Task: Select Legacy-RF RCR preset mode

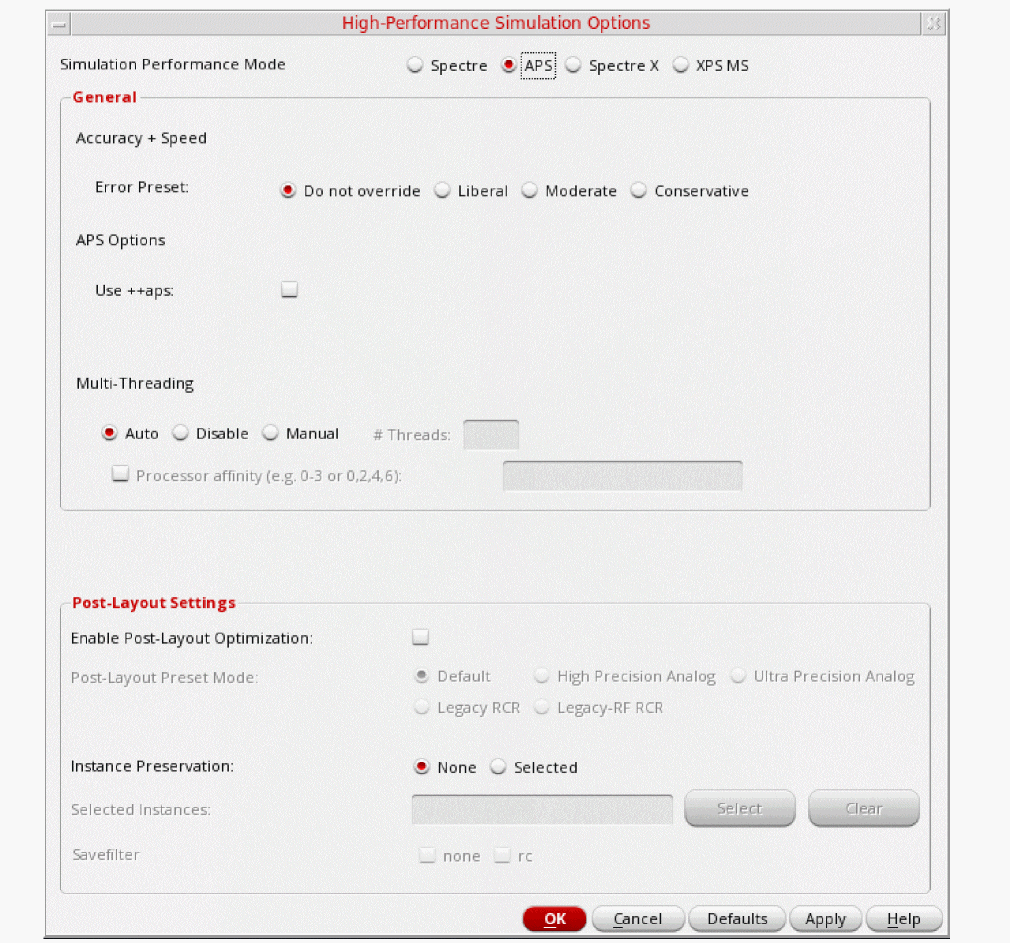Action: pos(542,707)
